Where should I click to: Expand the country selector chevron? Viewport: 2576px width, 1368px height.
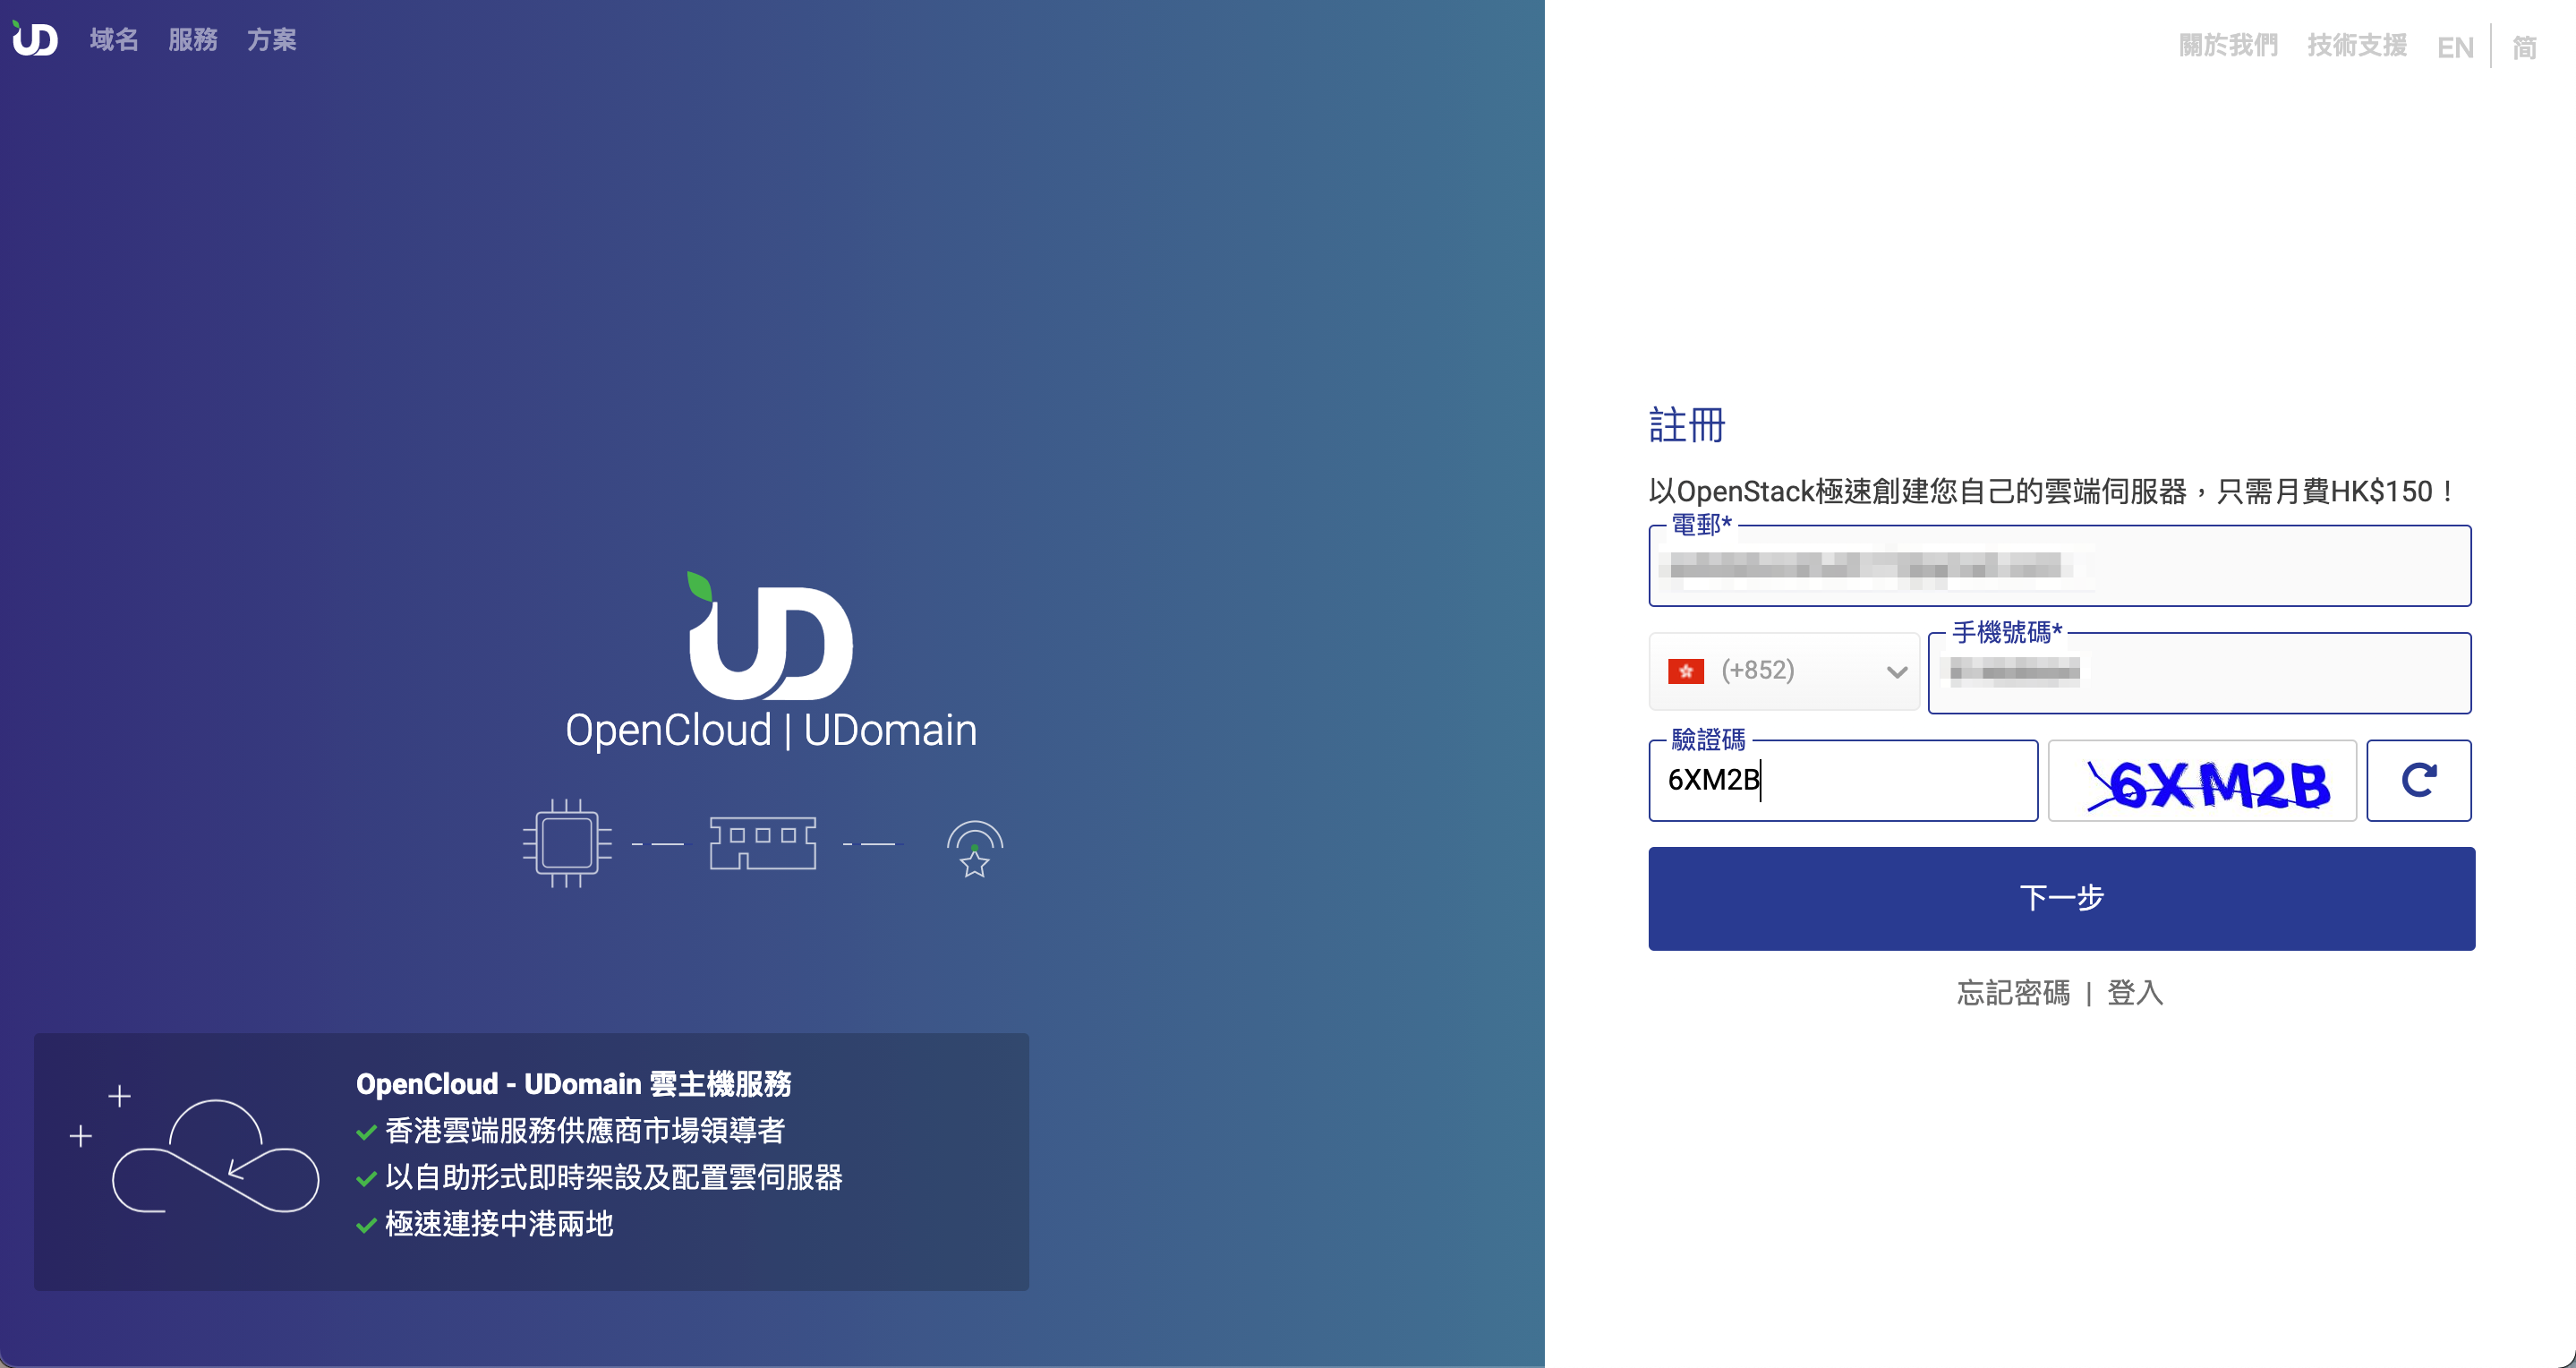point(1895,671)
